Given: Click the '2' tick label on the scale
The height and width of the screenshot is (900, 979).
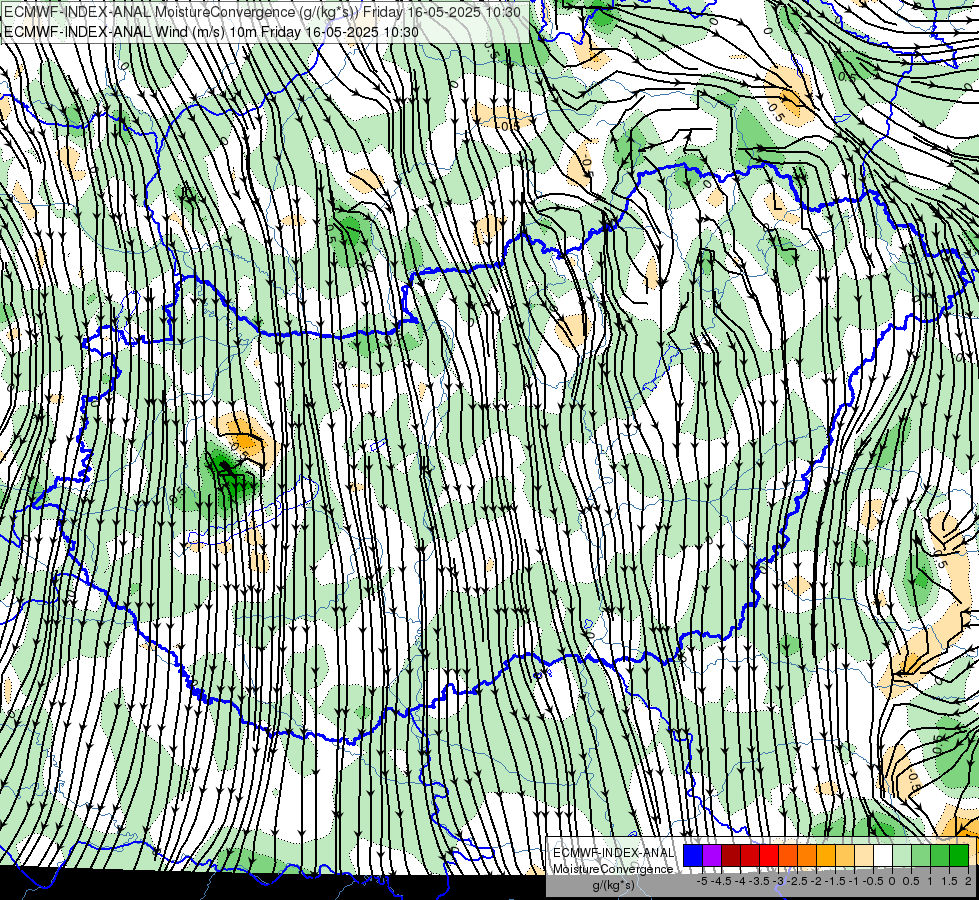Looking at the screenshot, I should (968, 881).
